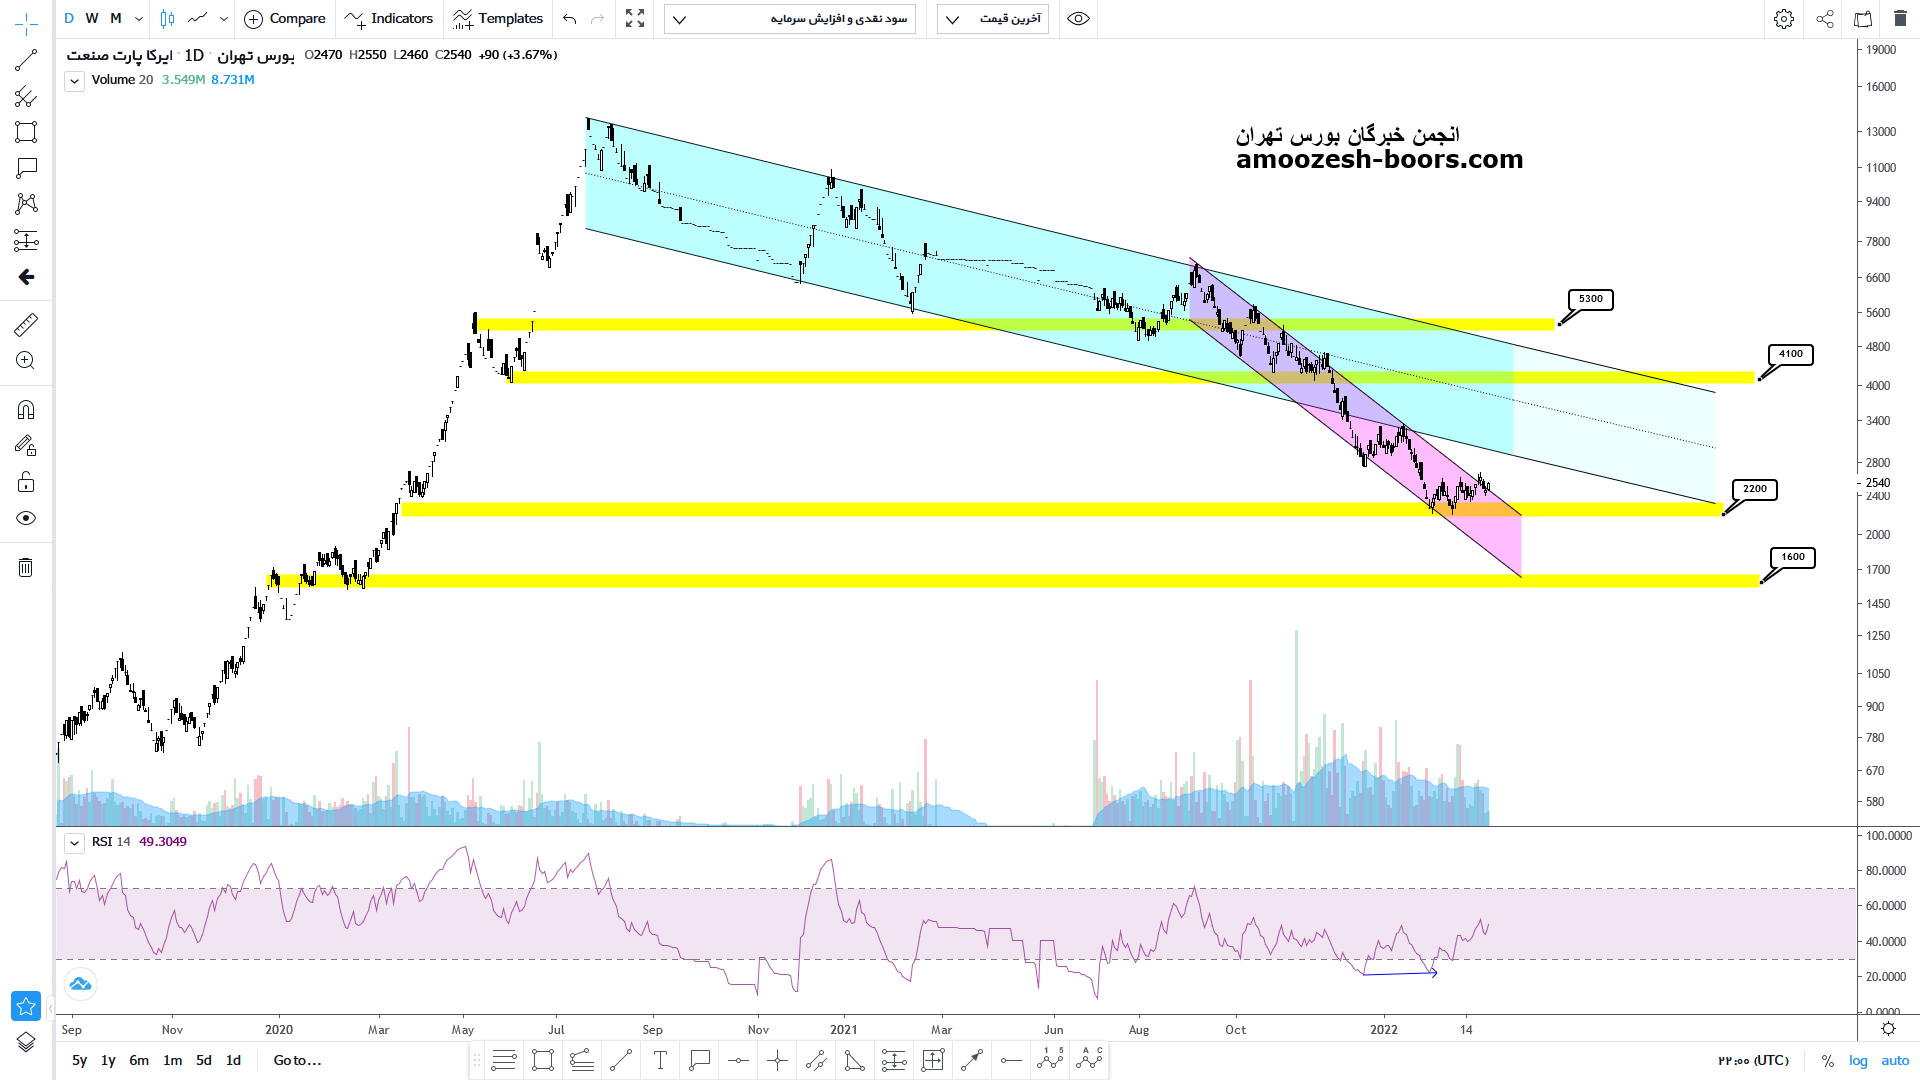Click the trash remove drawings icon
The width and height of the screenshot is (1920, 1080).
click(26, 568)
